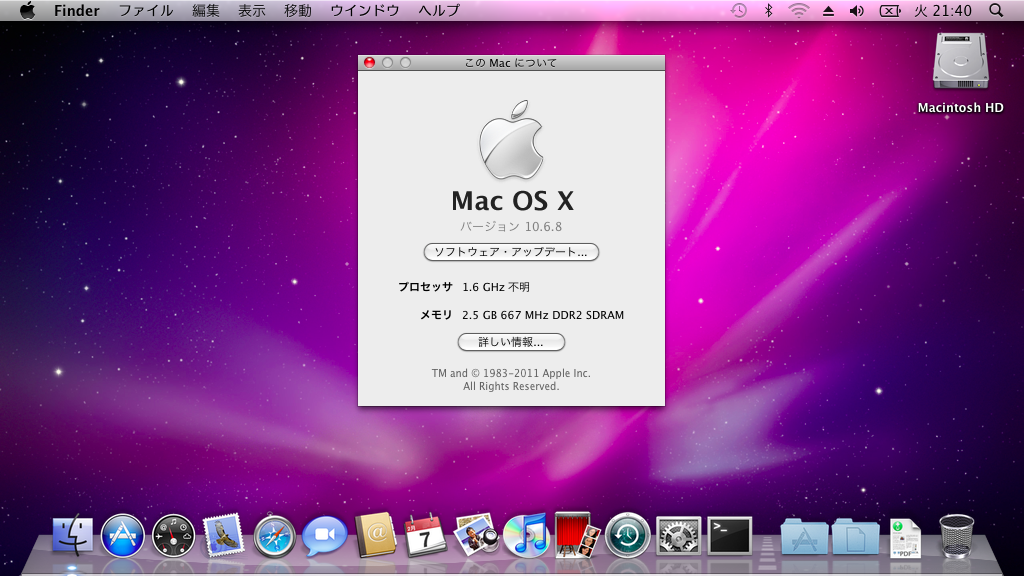Open the ウインドウ menu
This screenshot has width=1024, height=576.
point(365,10)
